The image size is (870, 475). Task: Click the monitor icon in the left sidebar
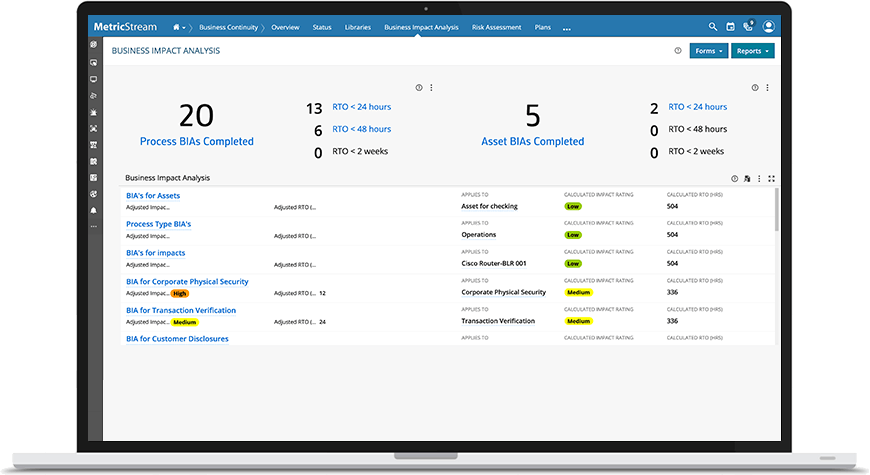[94, 79]
